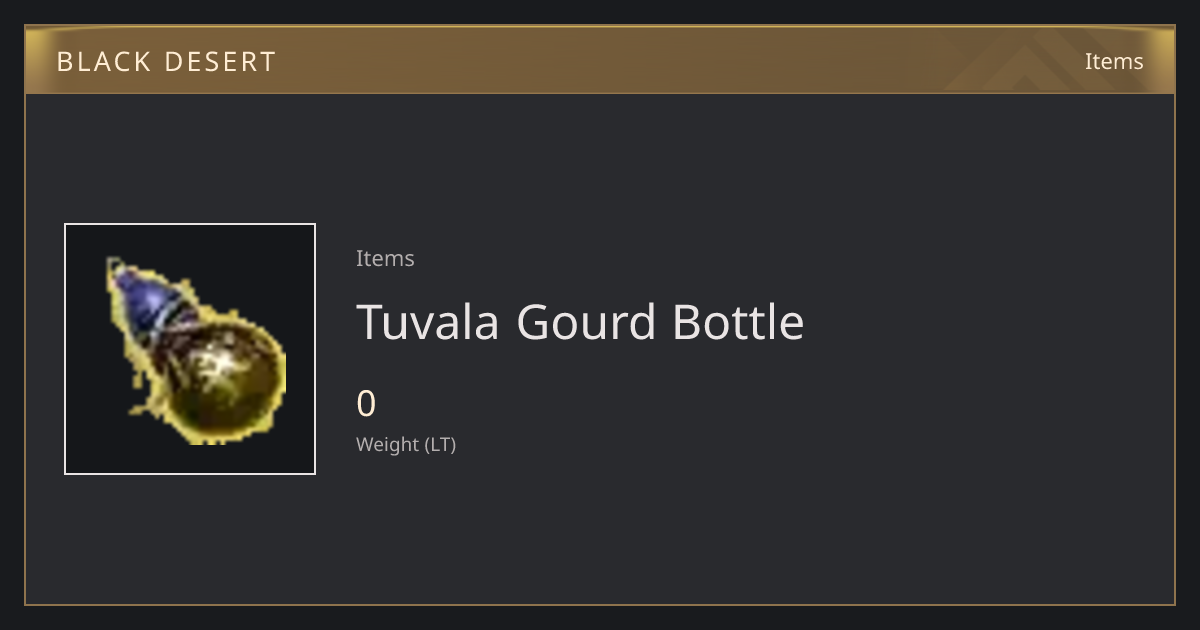Open the BLACK DESERT home title

coord(166,61)
